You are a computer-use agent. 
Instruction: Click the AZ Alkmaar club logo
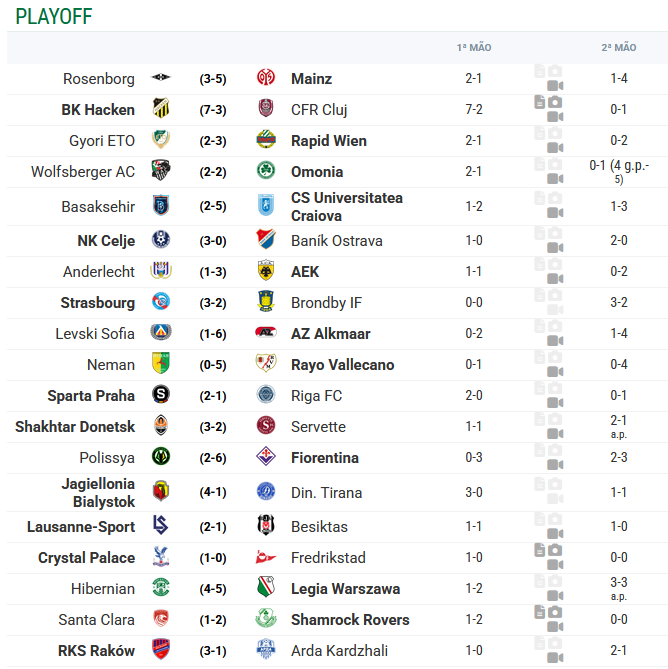point(266,333)
